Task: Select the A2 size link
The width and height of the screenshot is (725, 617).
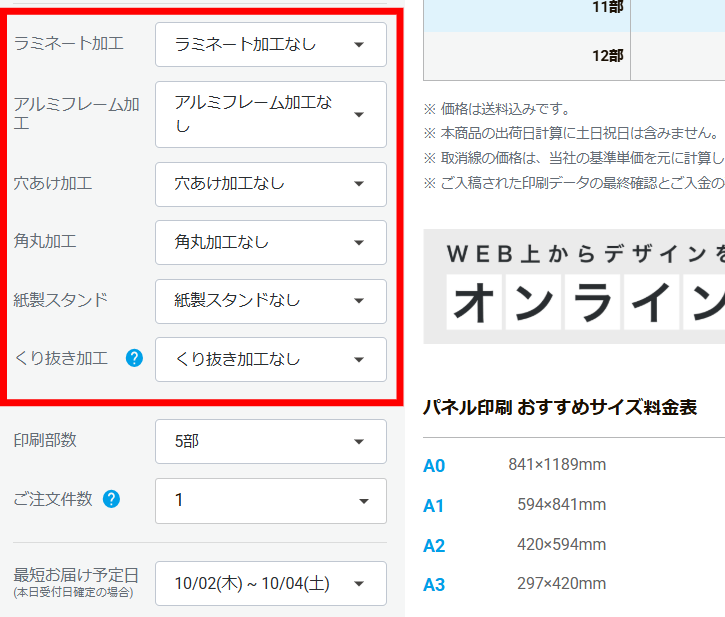Action: tap(434, 546)
